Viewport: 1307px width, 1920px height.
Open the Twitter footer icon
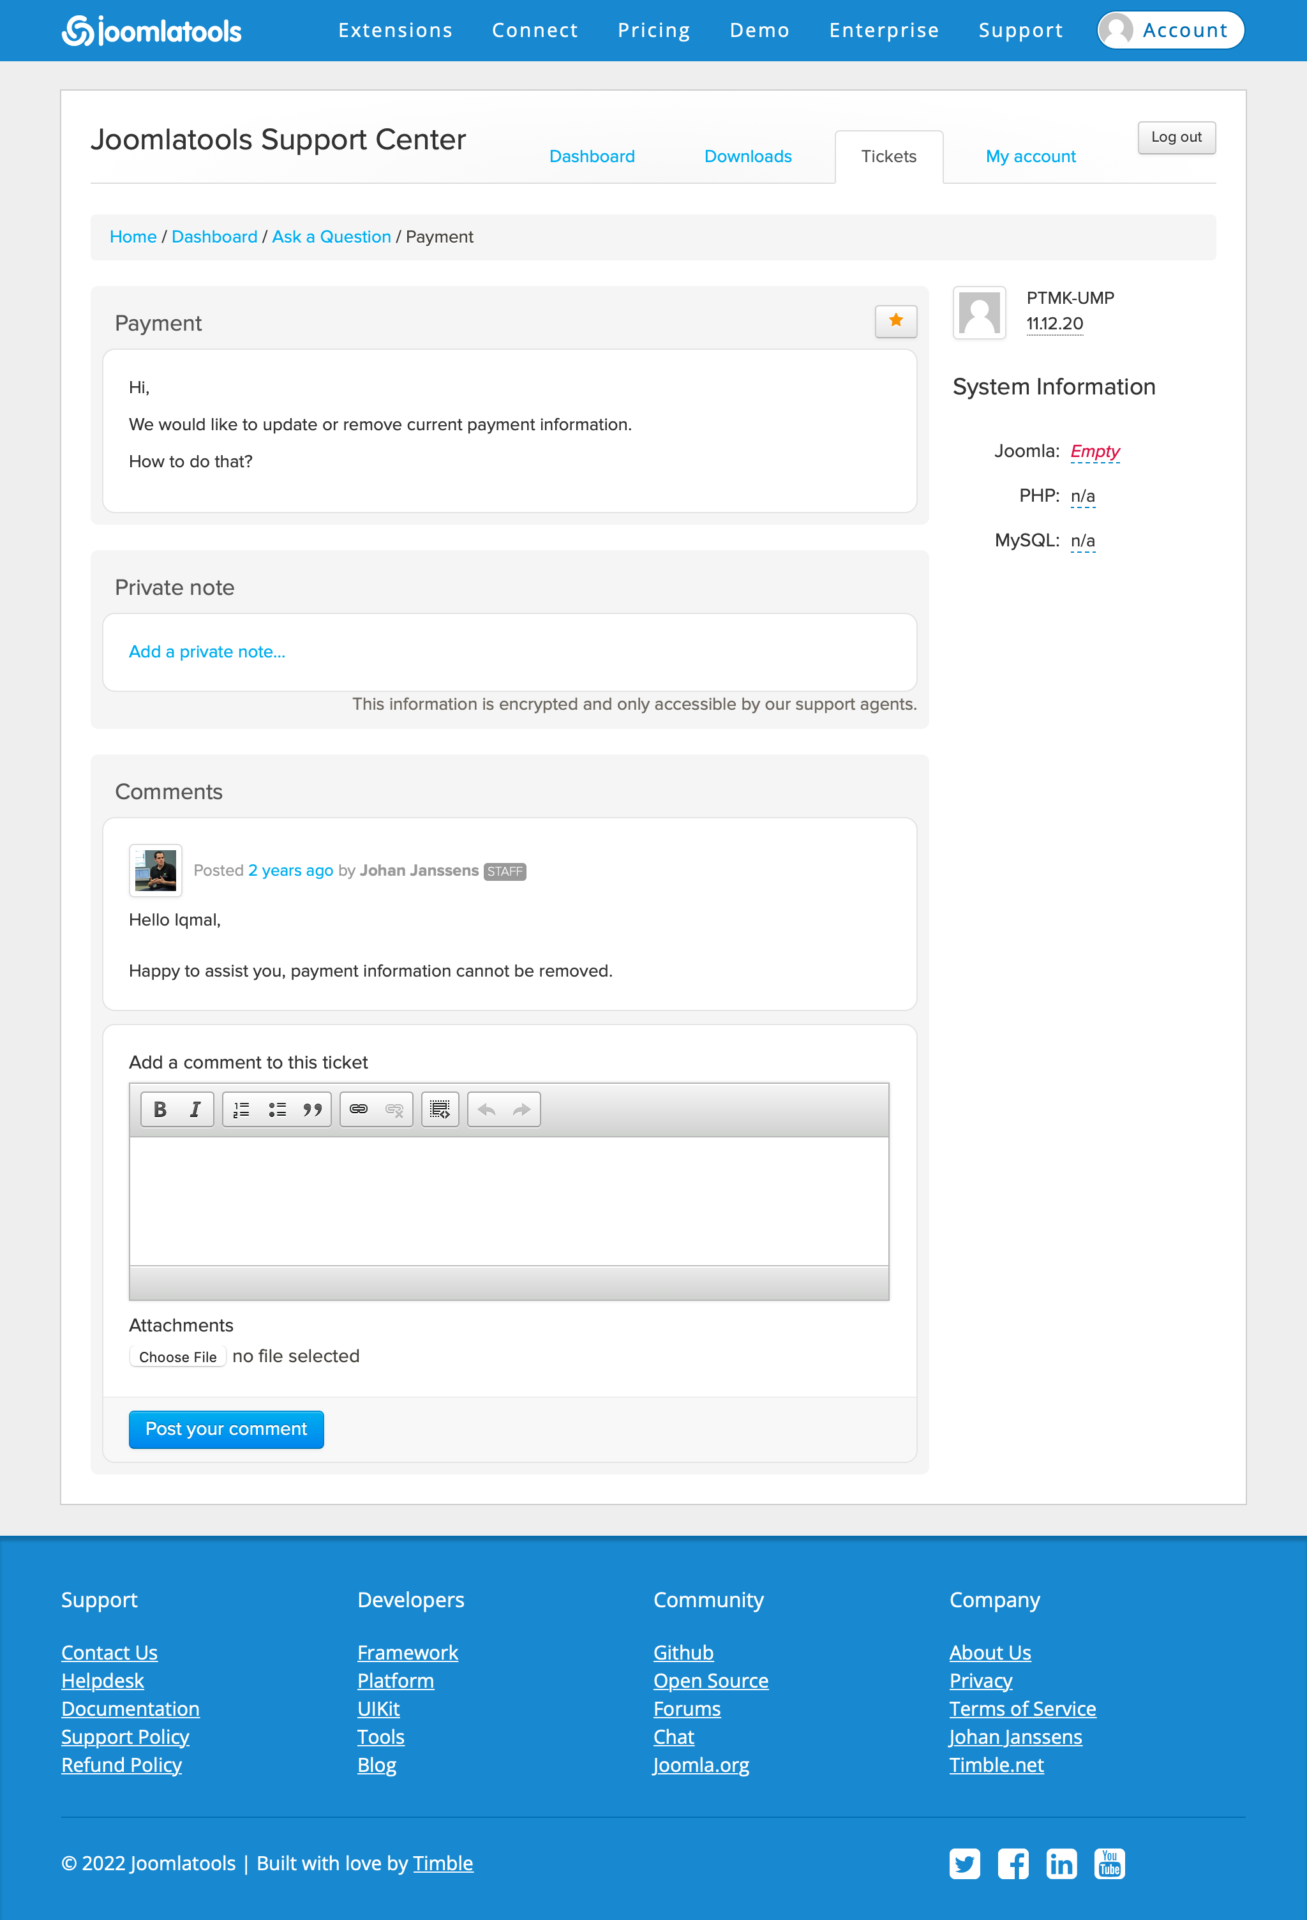965,1864
